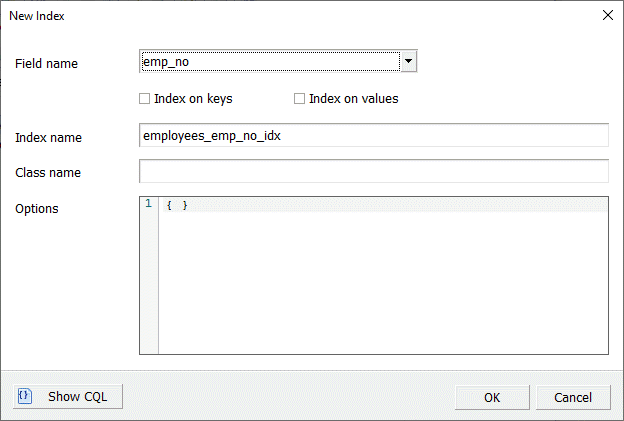Tick the Index on values checkbox
The image size is (624, 421).
(x=299, y=99)
